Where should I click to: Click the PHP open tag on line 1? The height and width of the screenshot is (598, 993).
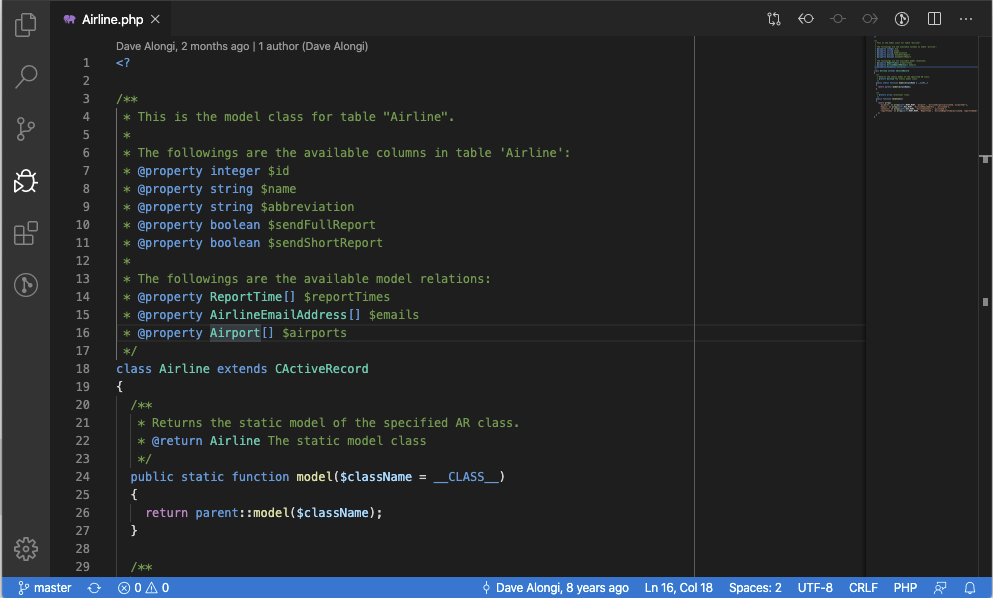click(123, 63)
